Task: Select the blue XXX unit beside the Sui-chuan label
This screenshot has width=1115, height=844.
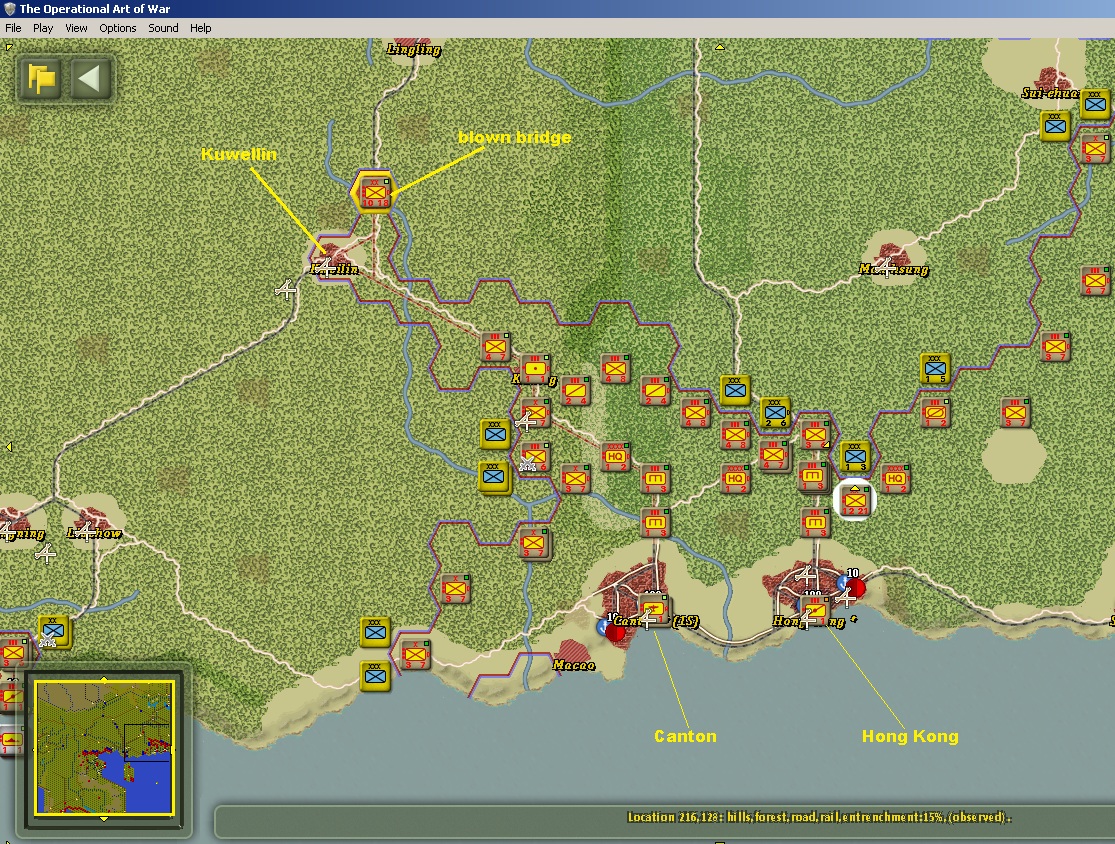Action: click(x=1095, y=105)
